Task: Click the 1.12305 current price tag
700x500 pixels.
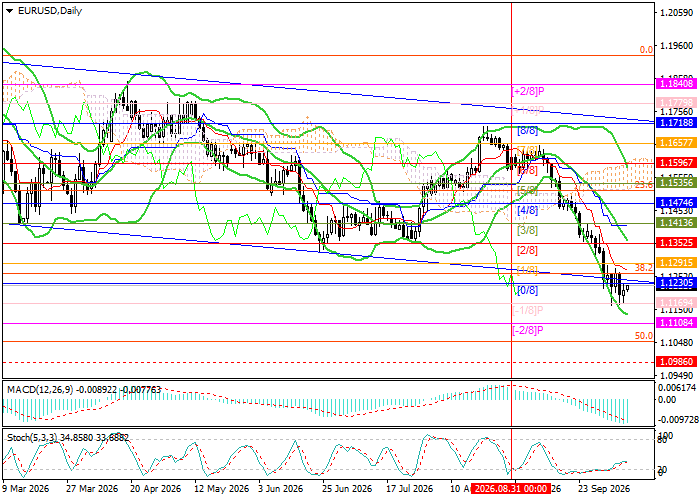Action: click(677, 283)
